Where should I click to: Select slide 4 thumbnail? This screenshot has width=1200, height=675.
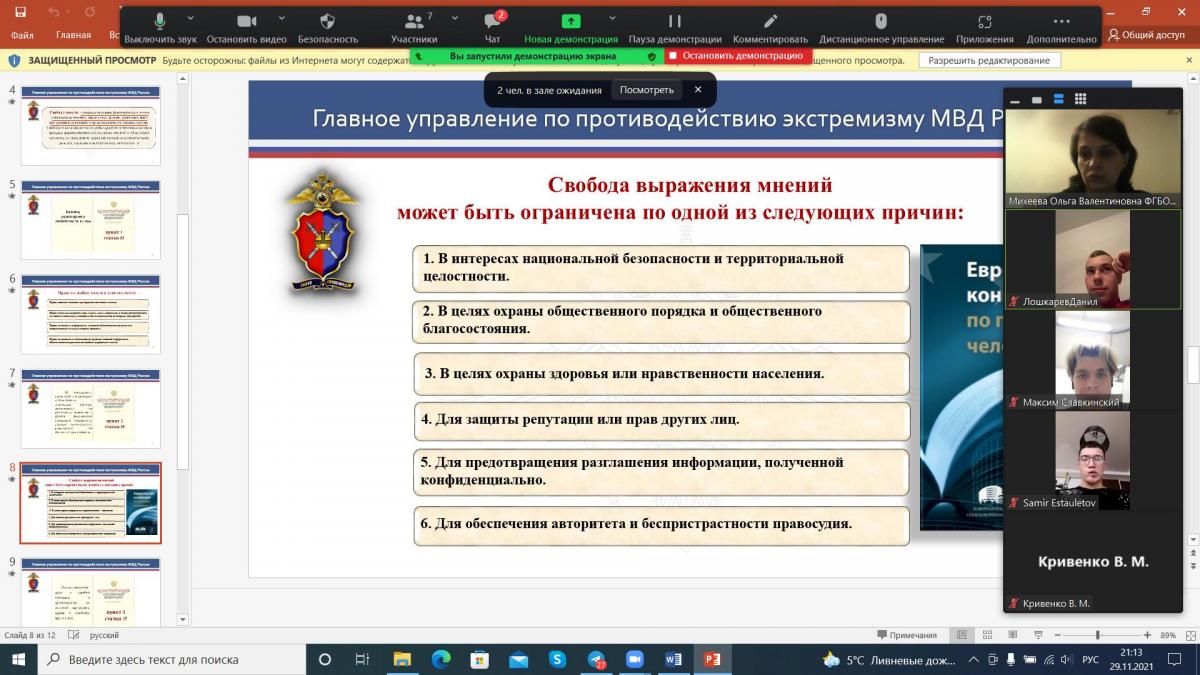(90, 125)
